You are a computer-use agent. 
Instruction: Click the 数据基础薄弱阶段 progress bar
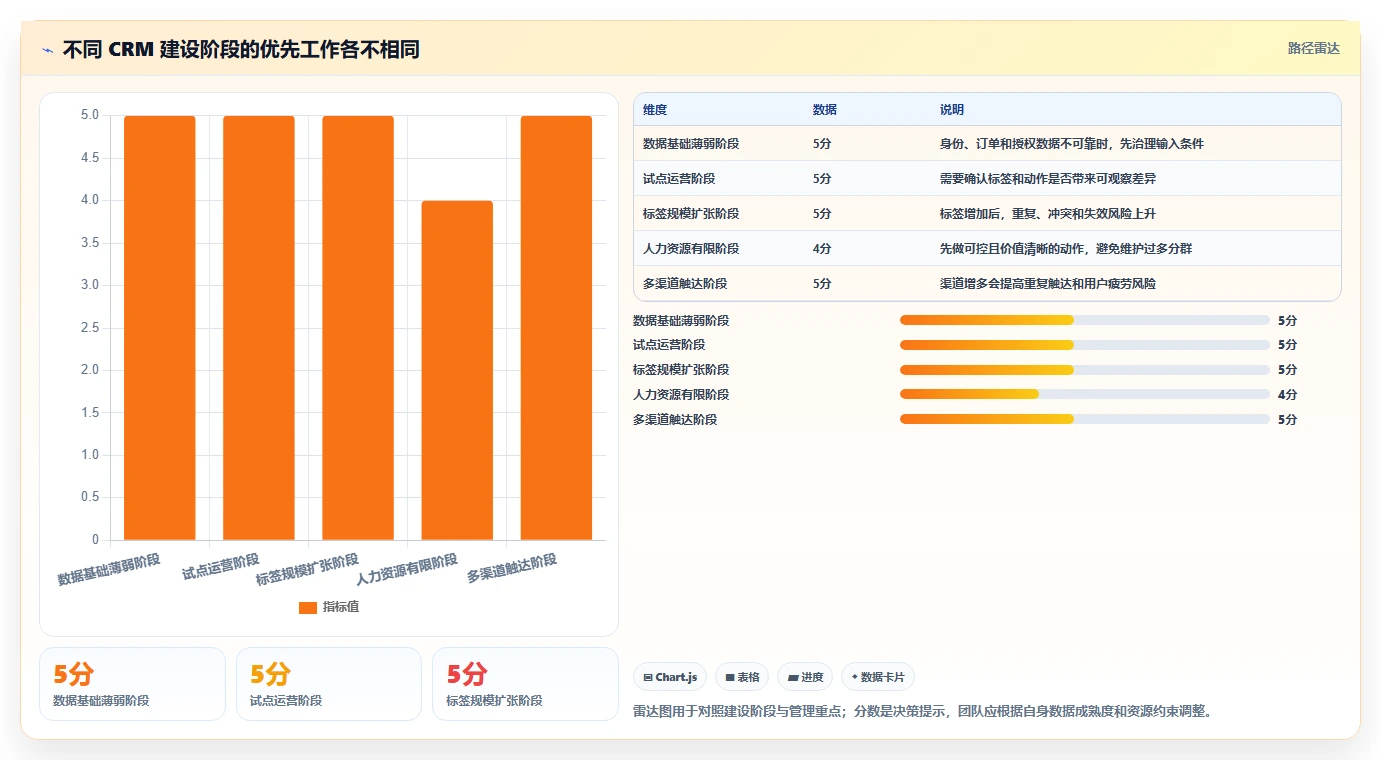pyautogui.click(x=1085, y=320)
